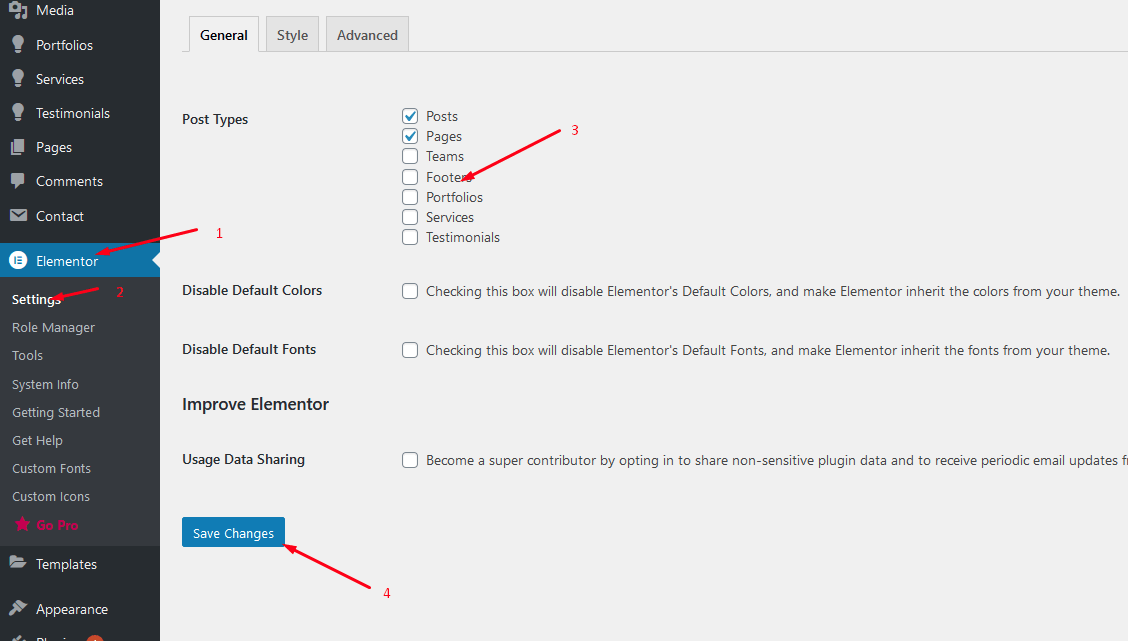1128x641 pixels.
Task: Switch to the Style tab
Action: point(292,35)
